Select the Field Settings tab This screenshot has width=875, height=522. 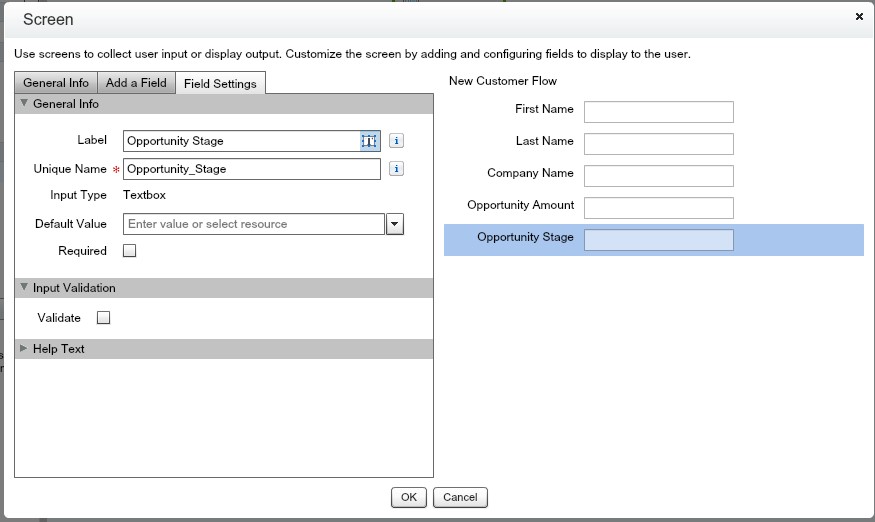[x=220, y=83]
